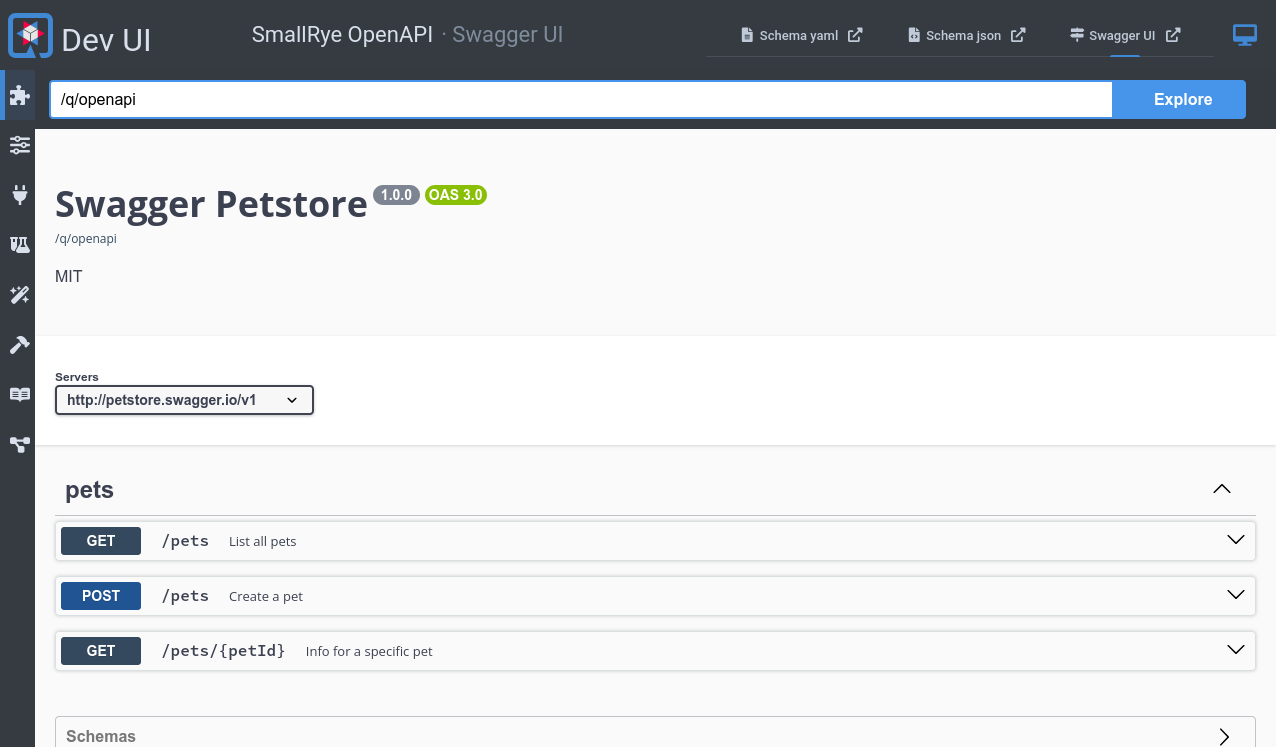
Task: Click the 'List all pets' description text
Action: pos(263,541)
